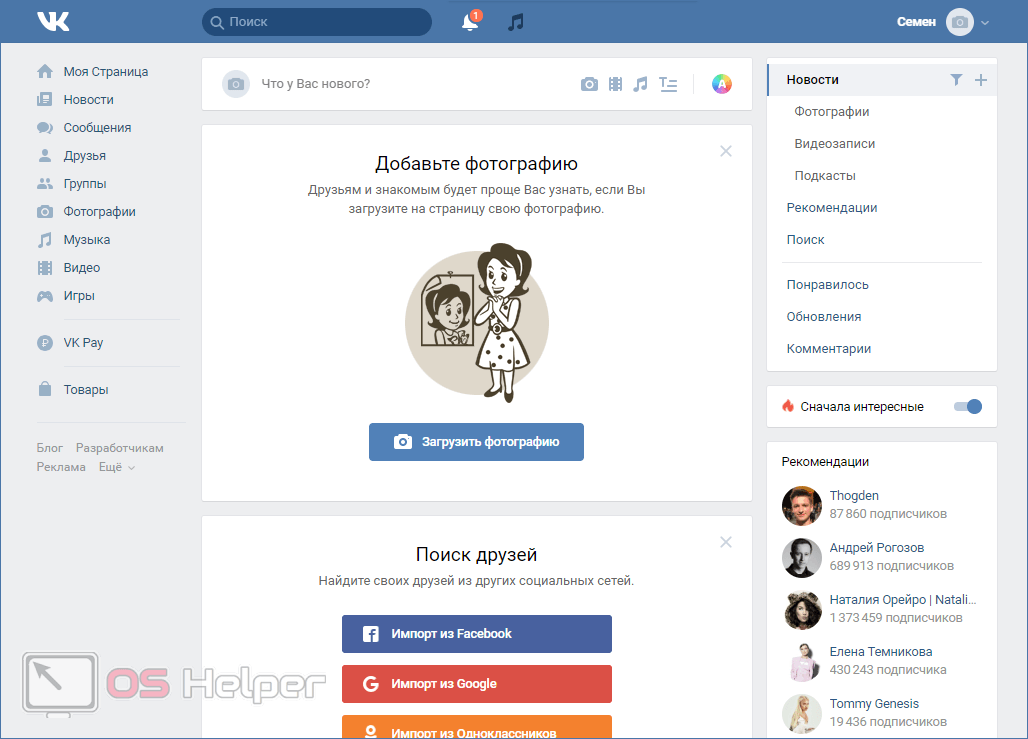Attach a video using the film icon in post box
1028x739 pixels.
tap(615, 84)
